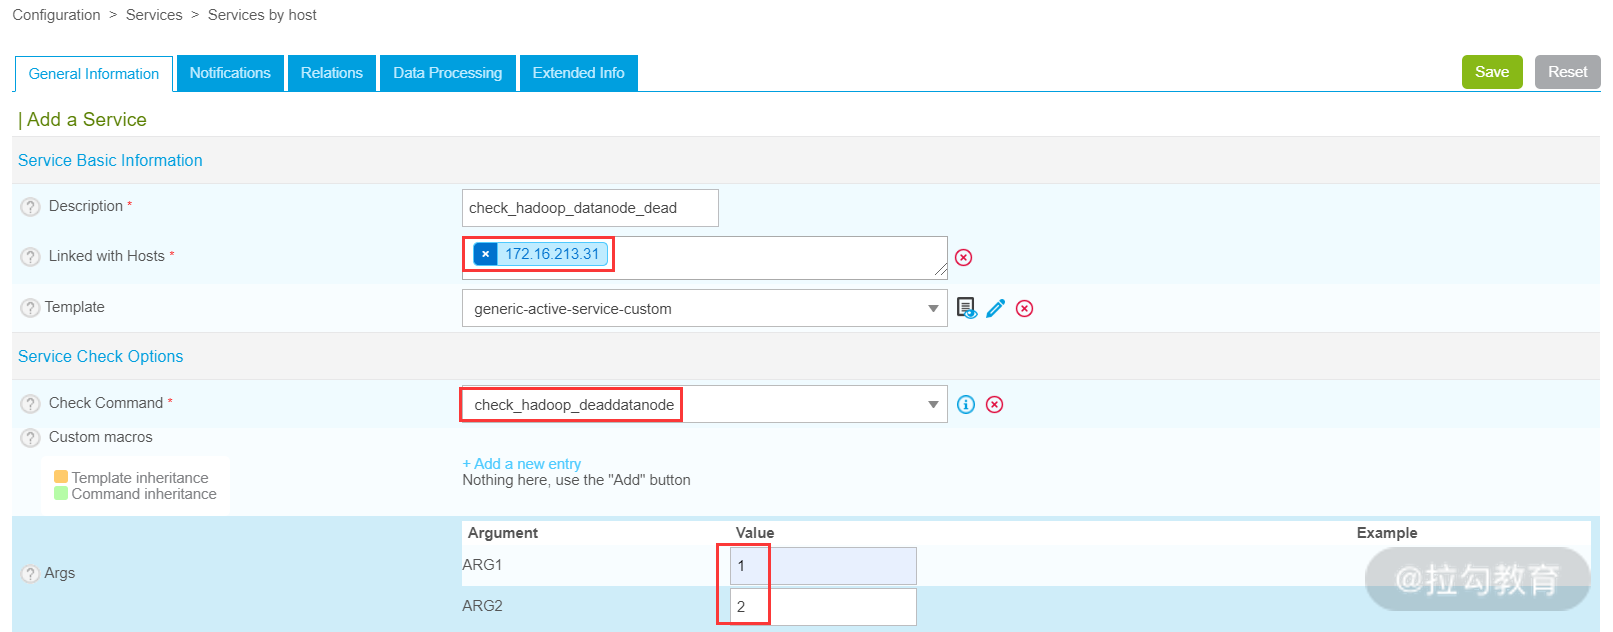Click into ARG1 value field
The width and height of the screenshot is (1613, 632).
(823, 566)
